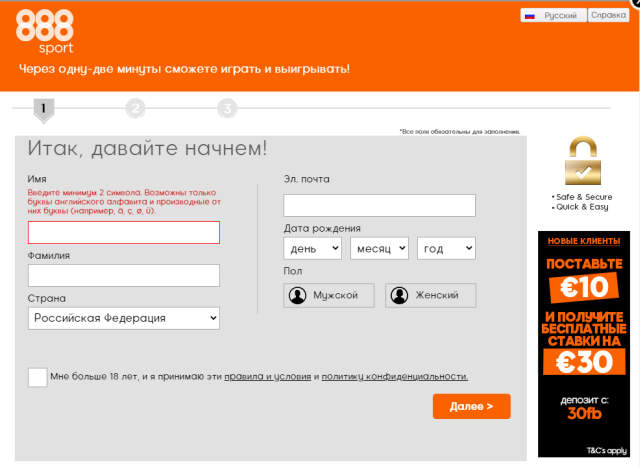
Task: Click the T&C's apply text
Action: 607,450
